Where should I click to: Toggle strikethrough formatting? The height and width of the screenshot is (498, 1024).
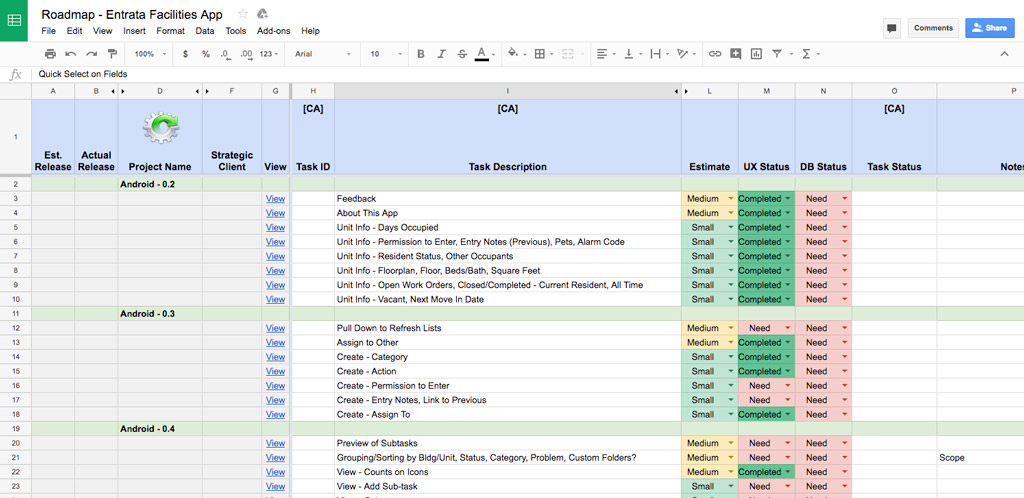(462, 54)
